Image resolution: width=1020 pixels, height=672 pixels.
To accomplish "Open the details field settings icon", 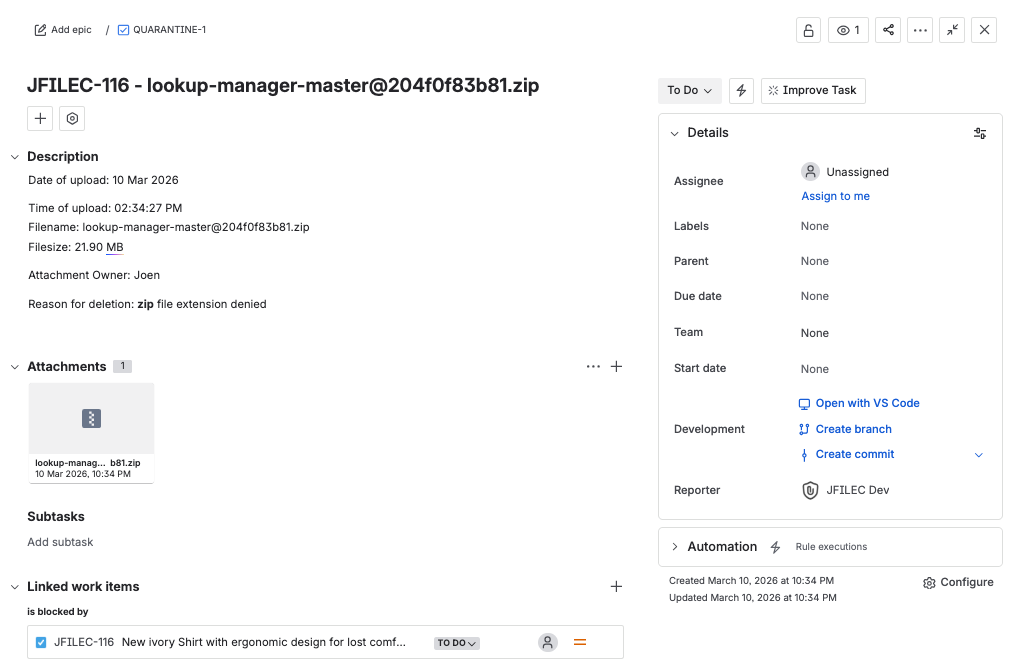I will 980,133.
